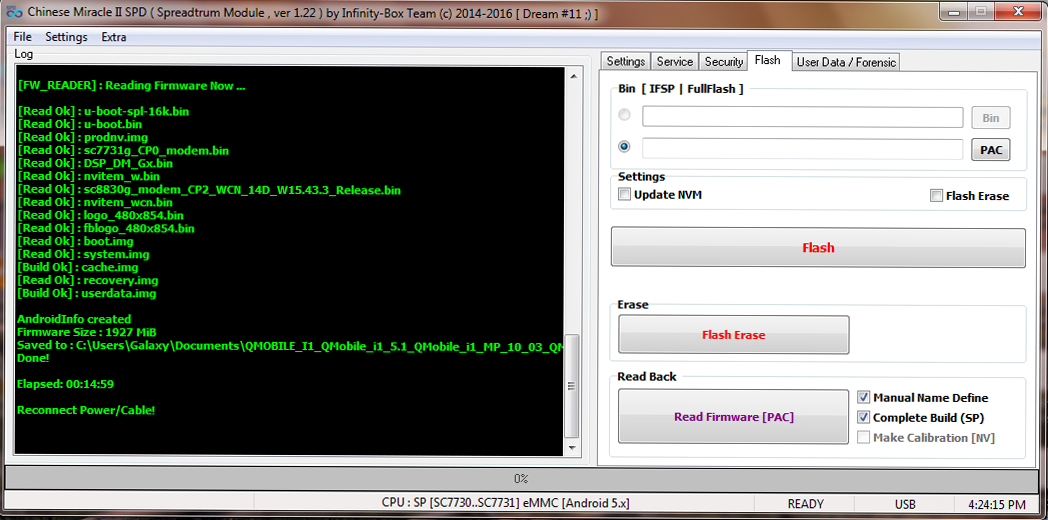This screenshot has height=520, width=1048.
Task: Uncheck Complete Build (SP)
Action: 864,418
